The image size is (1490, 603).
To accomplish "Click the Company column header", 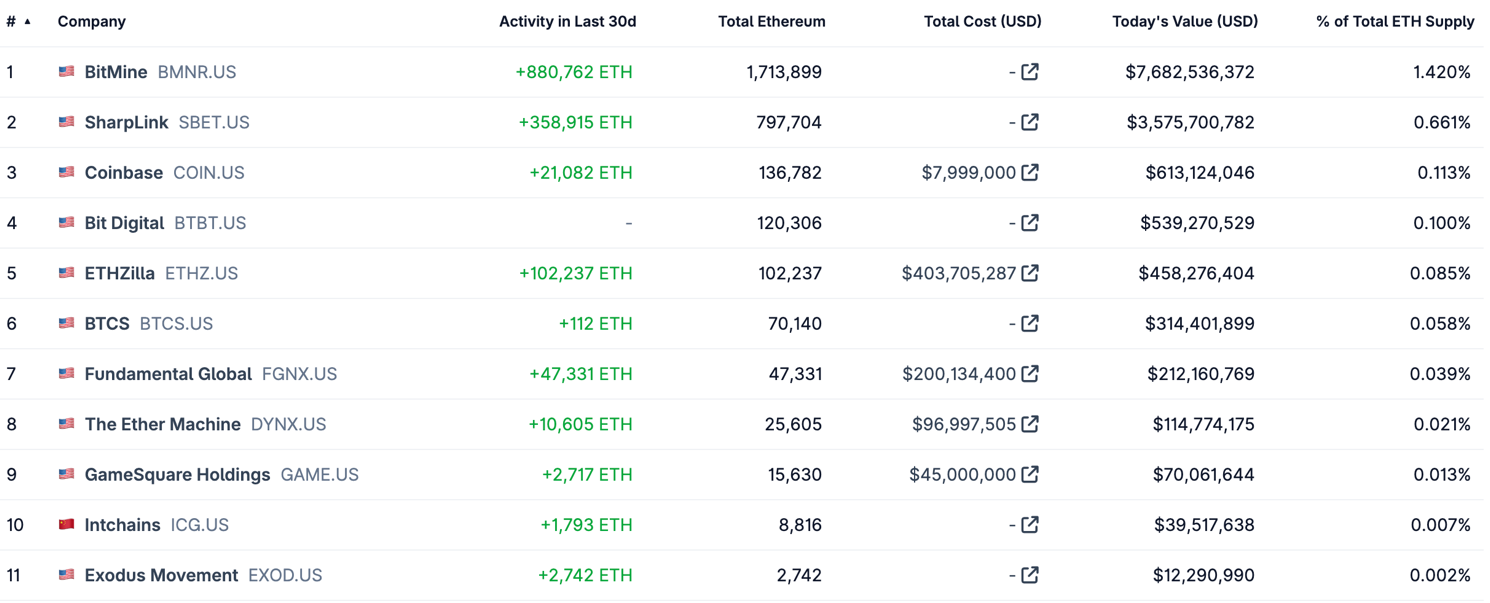I will [92, 21].
